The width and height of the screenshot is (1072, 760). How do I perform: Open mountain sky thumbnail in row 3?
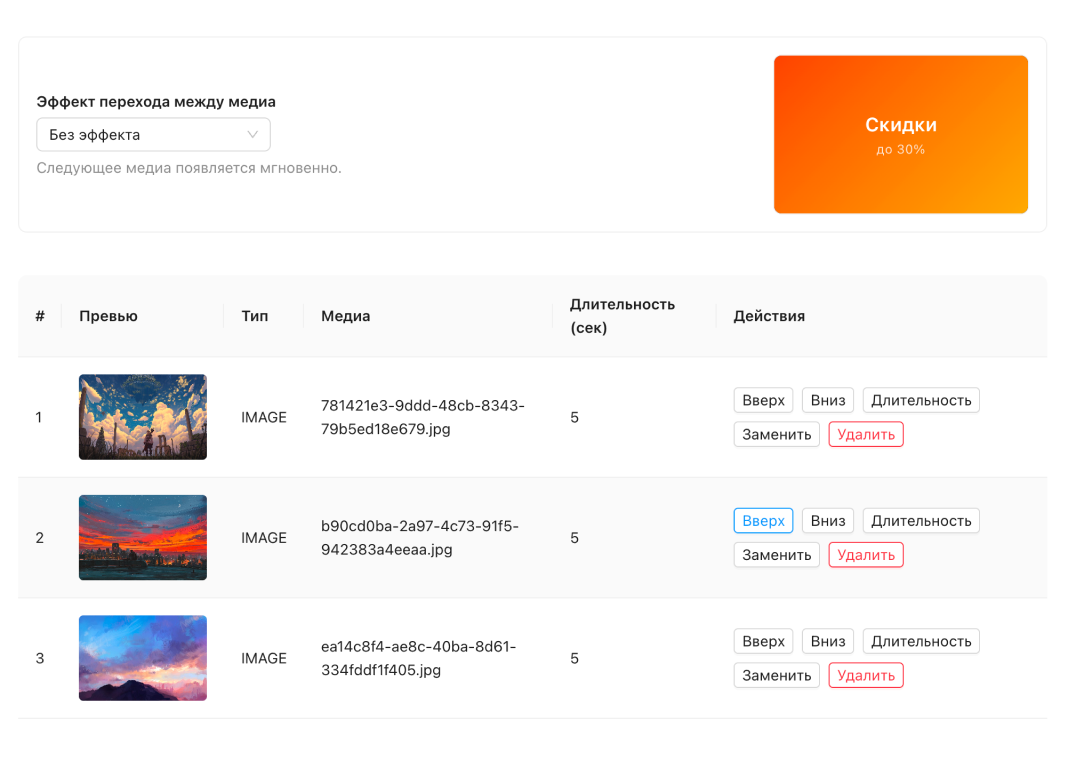click(x=143, y=658)
